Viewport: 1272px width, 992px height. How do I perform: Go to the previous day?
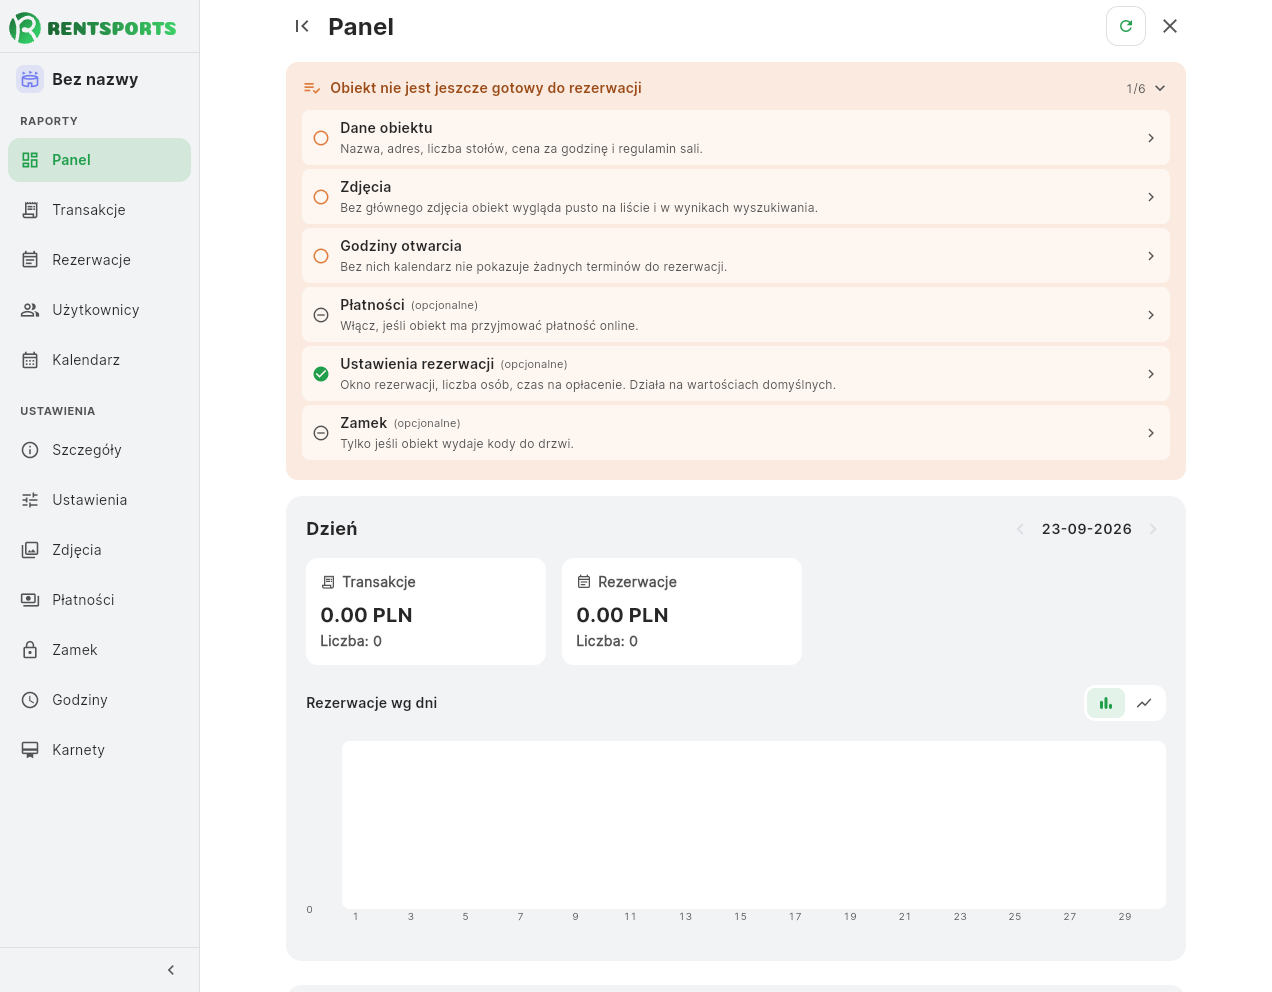click(1020, 529)
